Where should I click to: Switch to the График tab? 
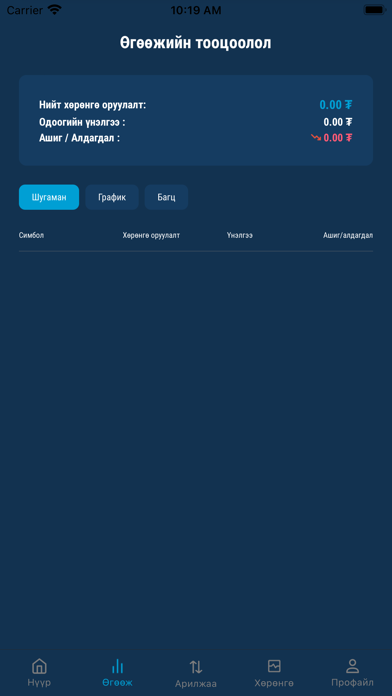(x=112, y=197)
